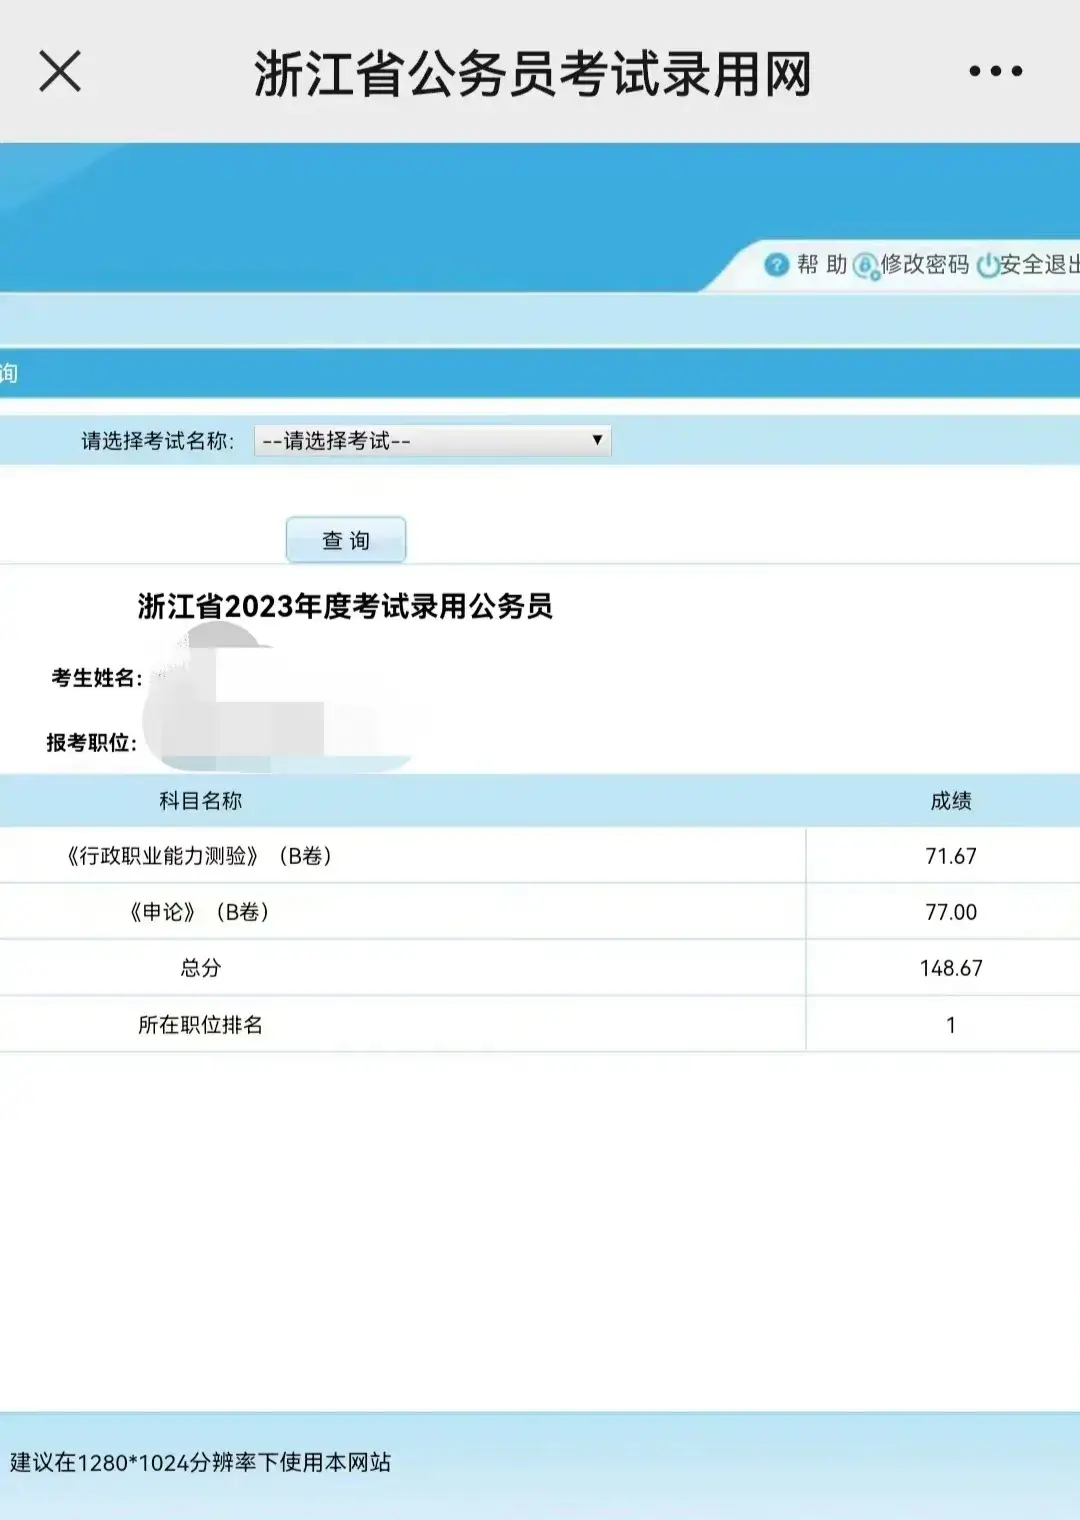Click the 总分 148.67 cell
Image resolution: width=1080 pixels, height=1520 pixels.
tap(950, 967)
